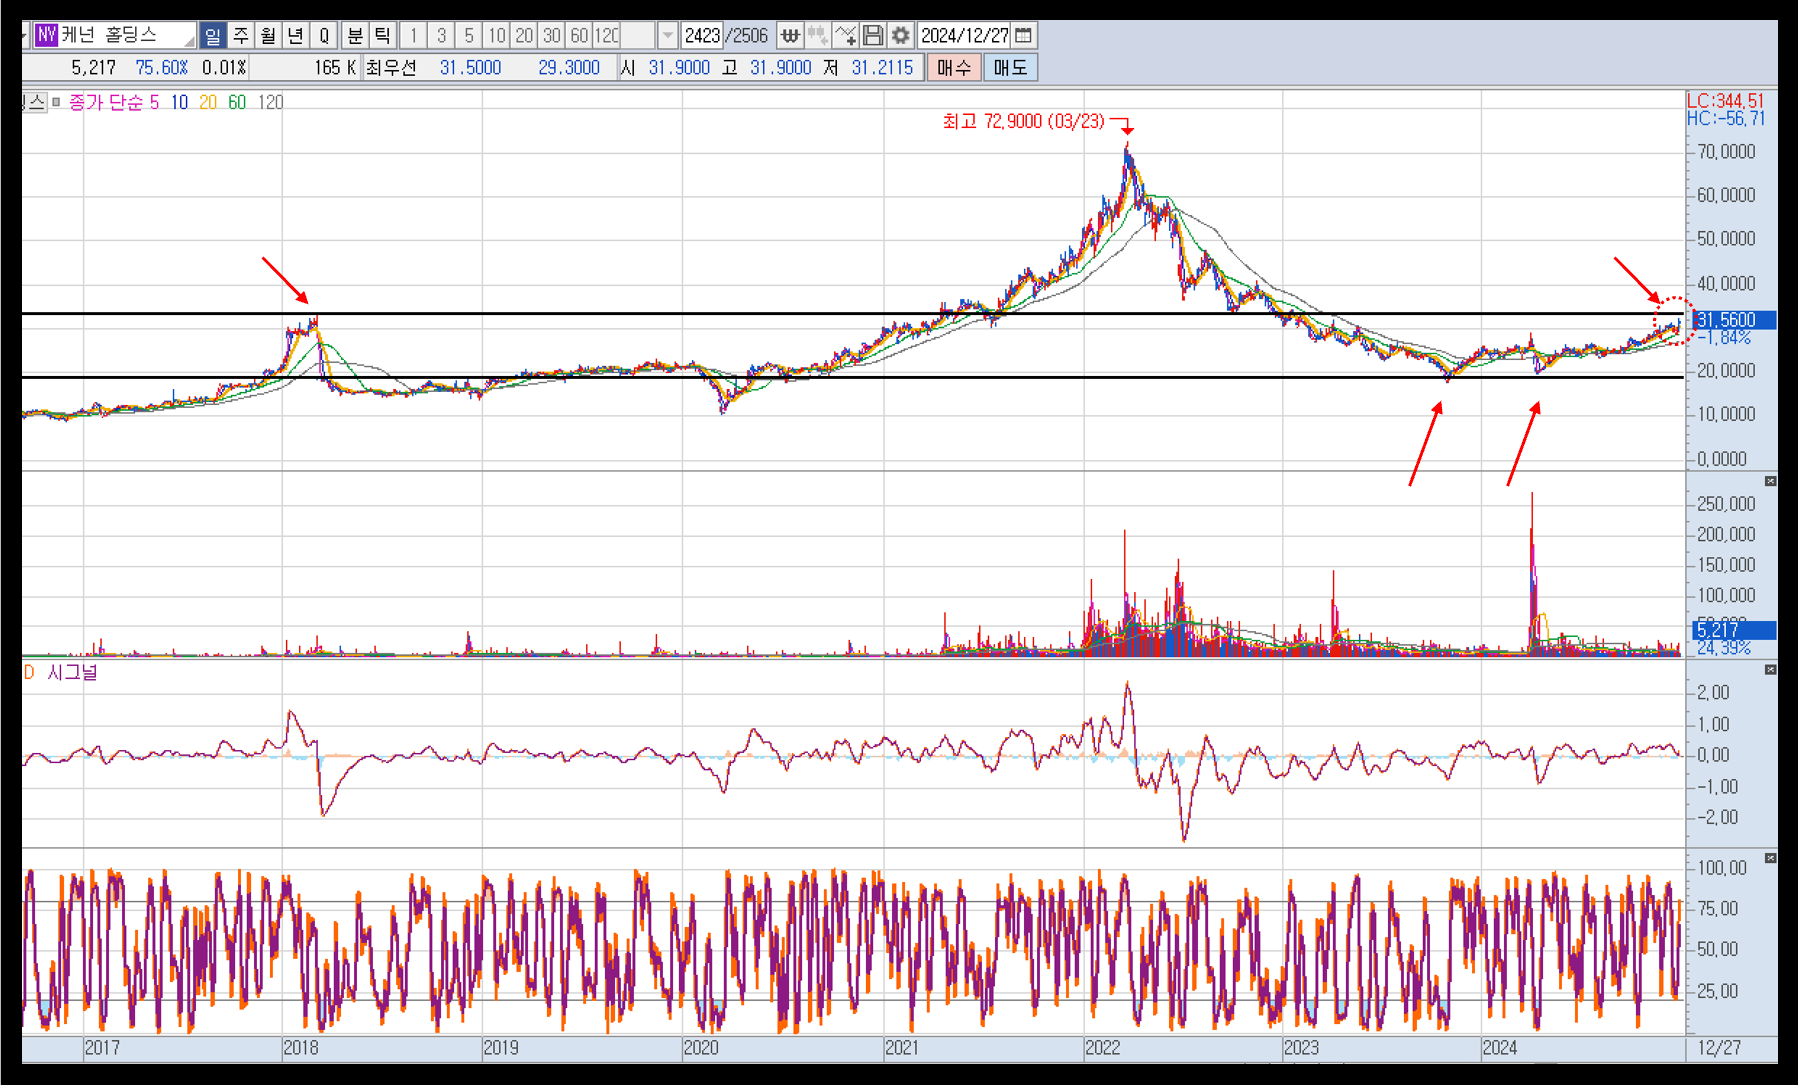This screenshot has height=1085, width=1798.
Task: Toggle won currency conversion icon
Action: tap(790, 36)
